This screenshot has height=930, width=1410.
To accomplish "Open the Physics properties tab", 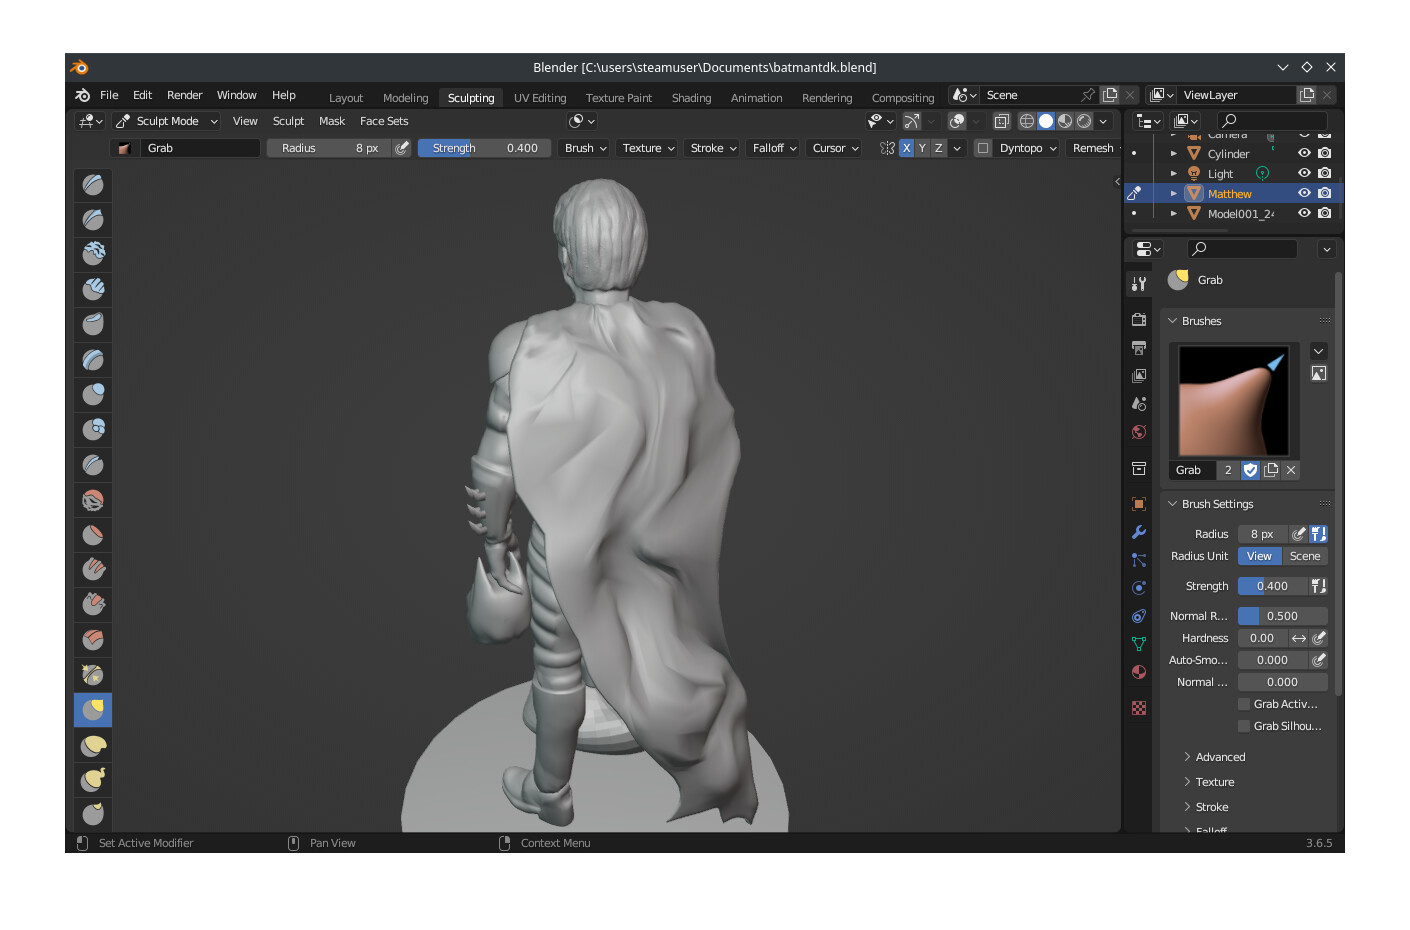I will [x=1139, y=588].
